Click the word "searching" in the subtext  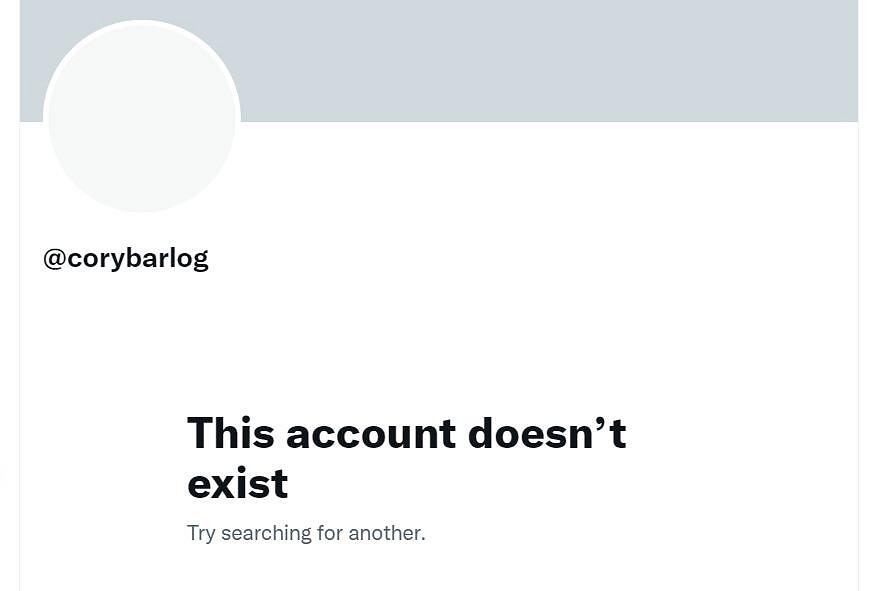[x=266, y=534]
